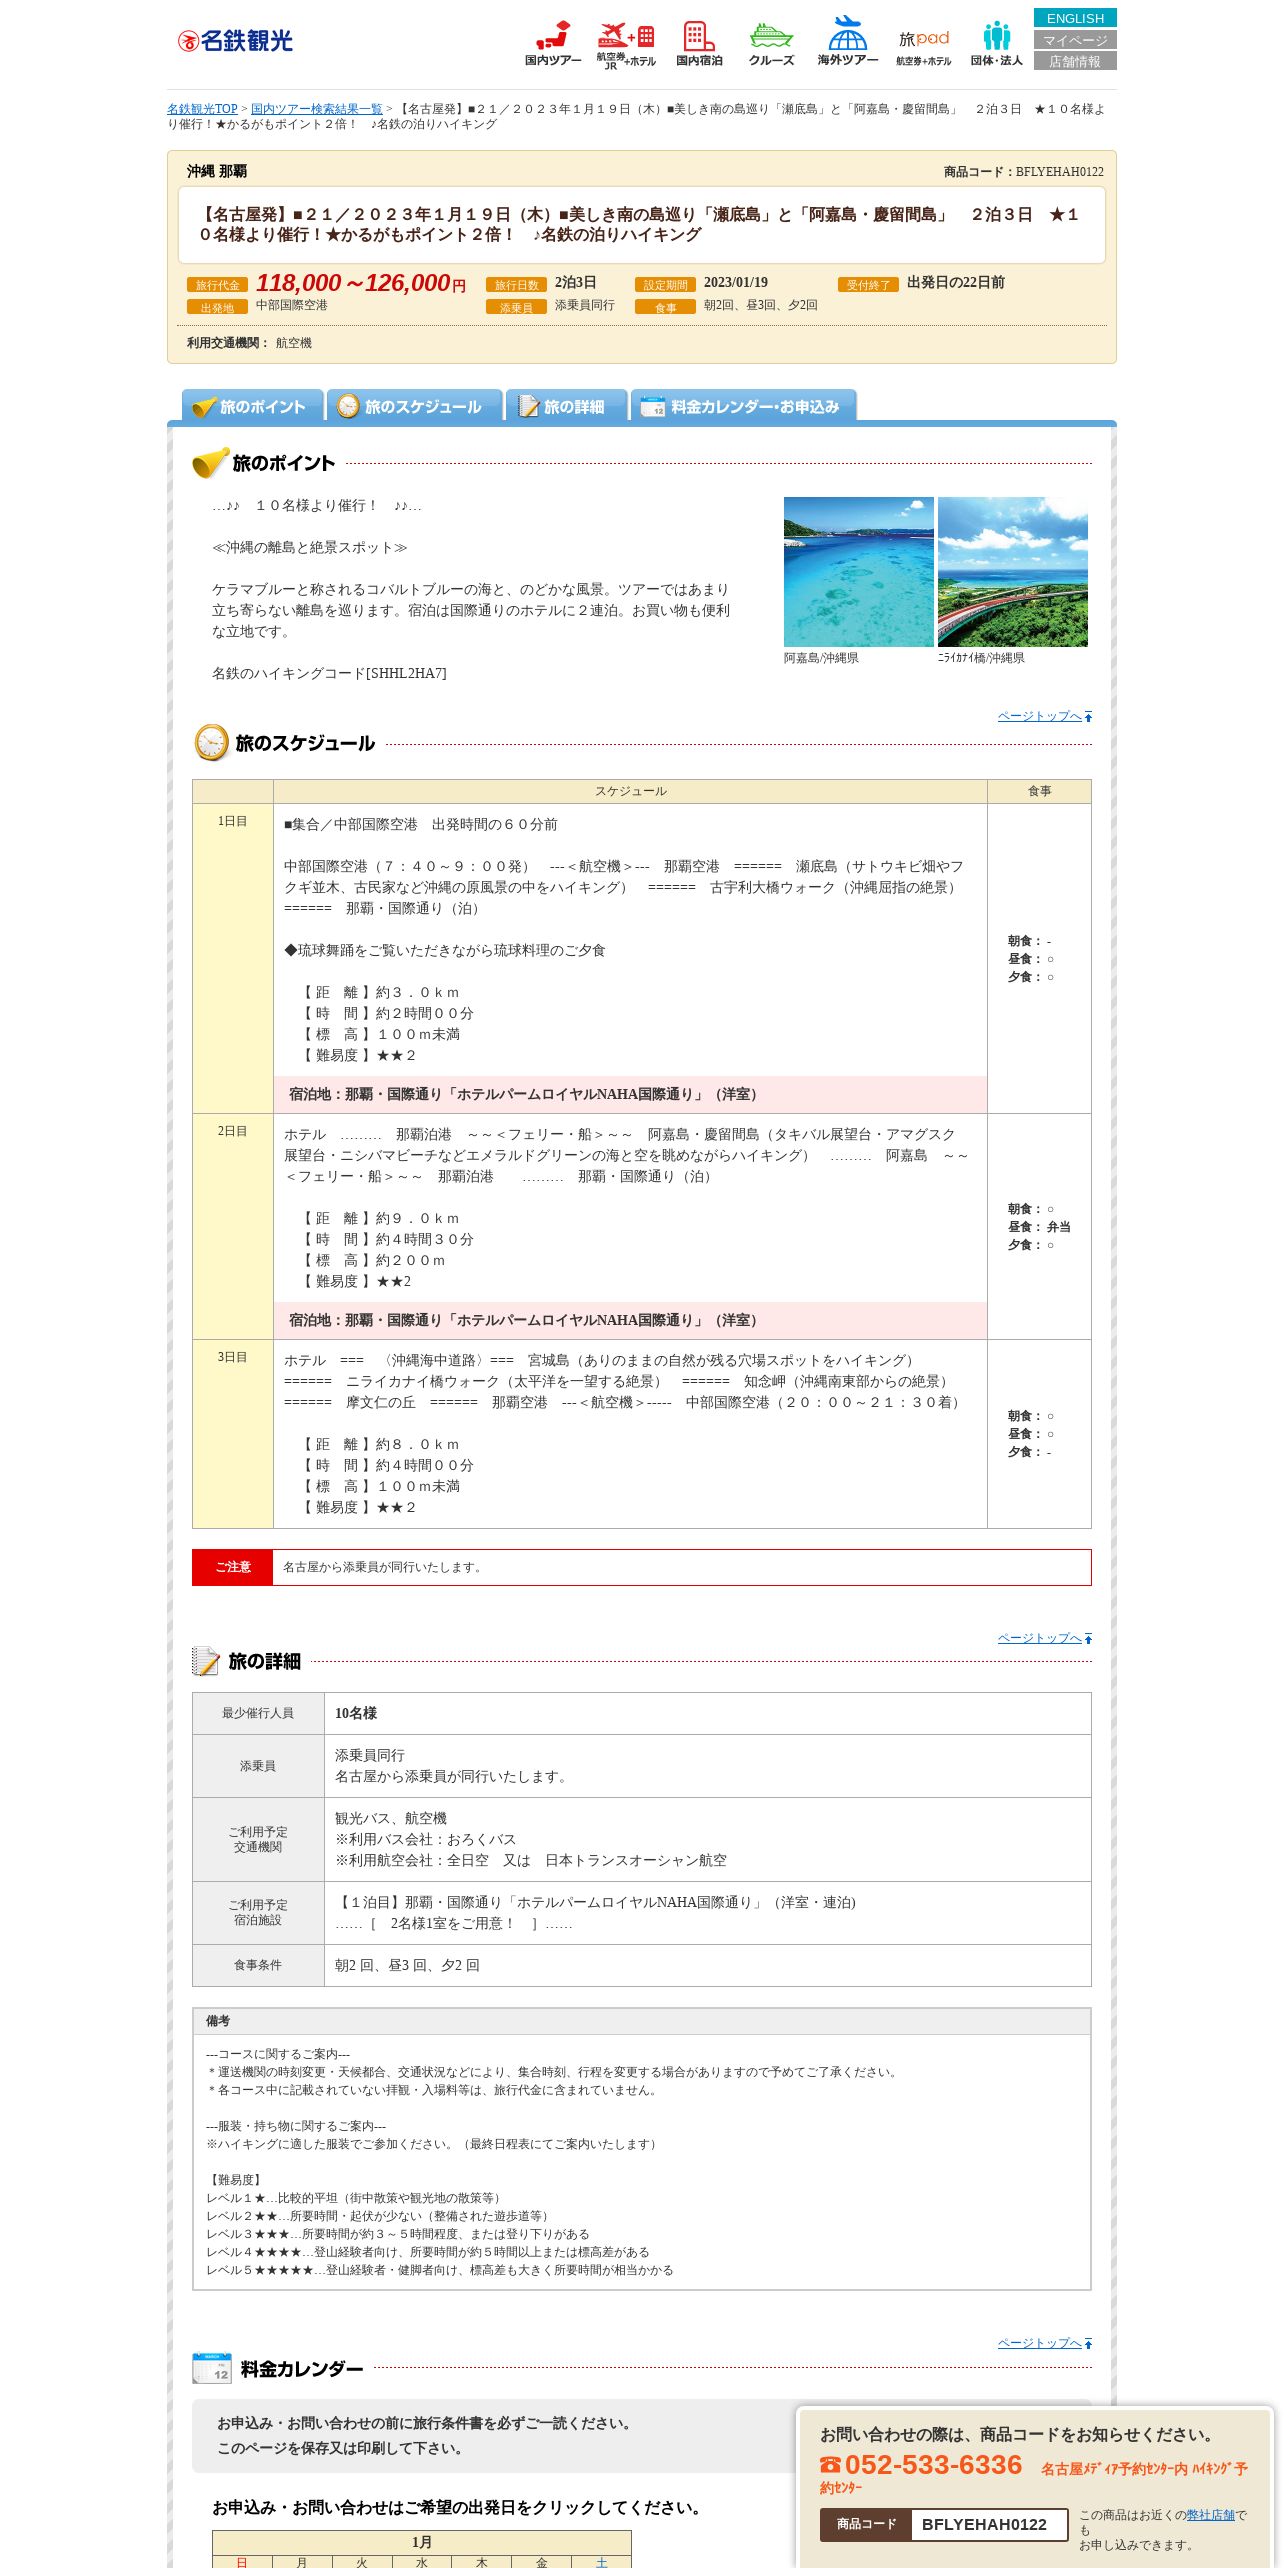Viewport: 1284px width, 2568px height.
Task: Open 海外ツアー from the top navigation
Action: [847, 41]
